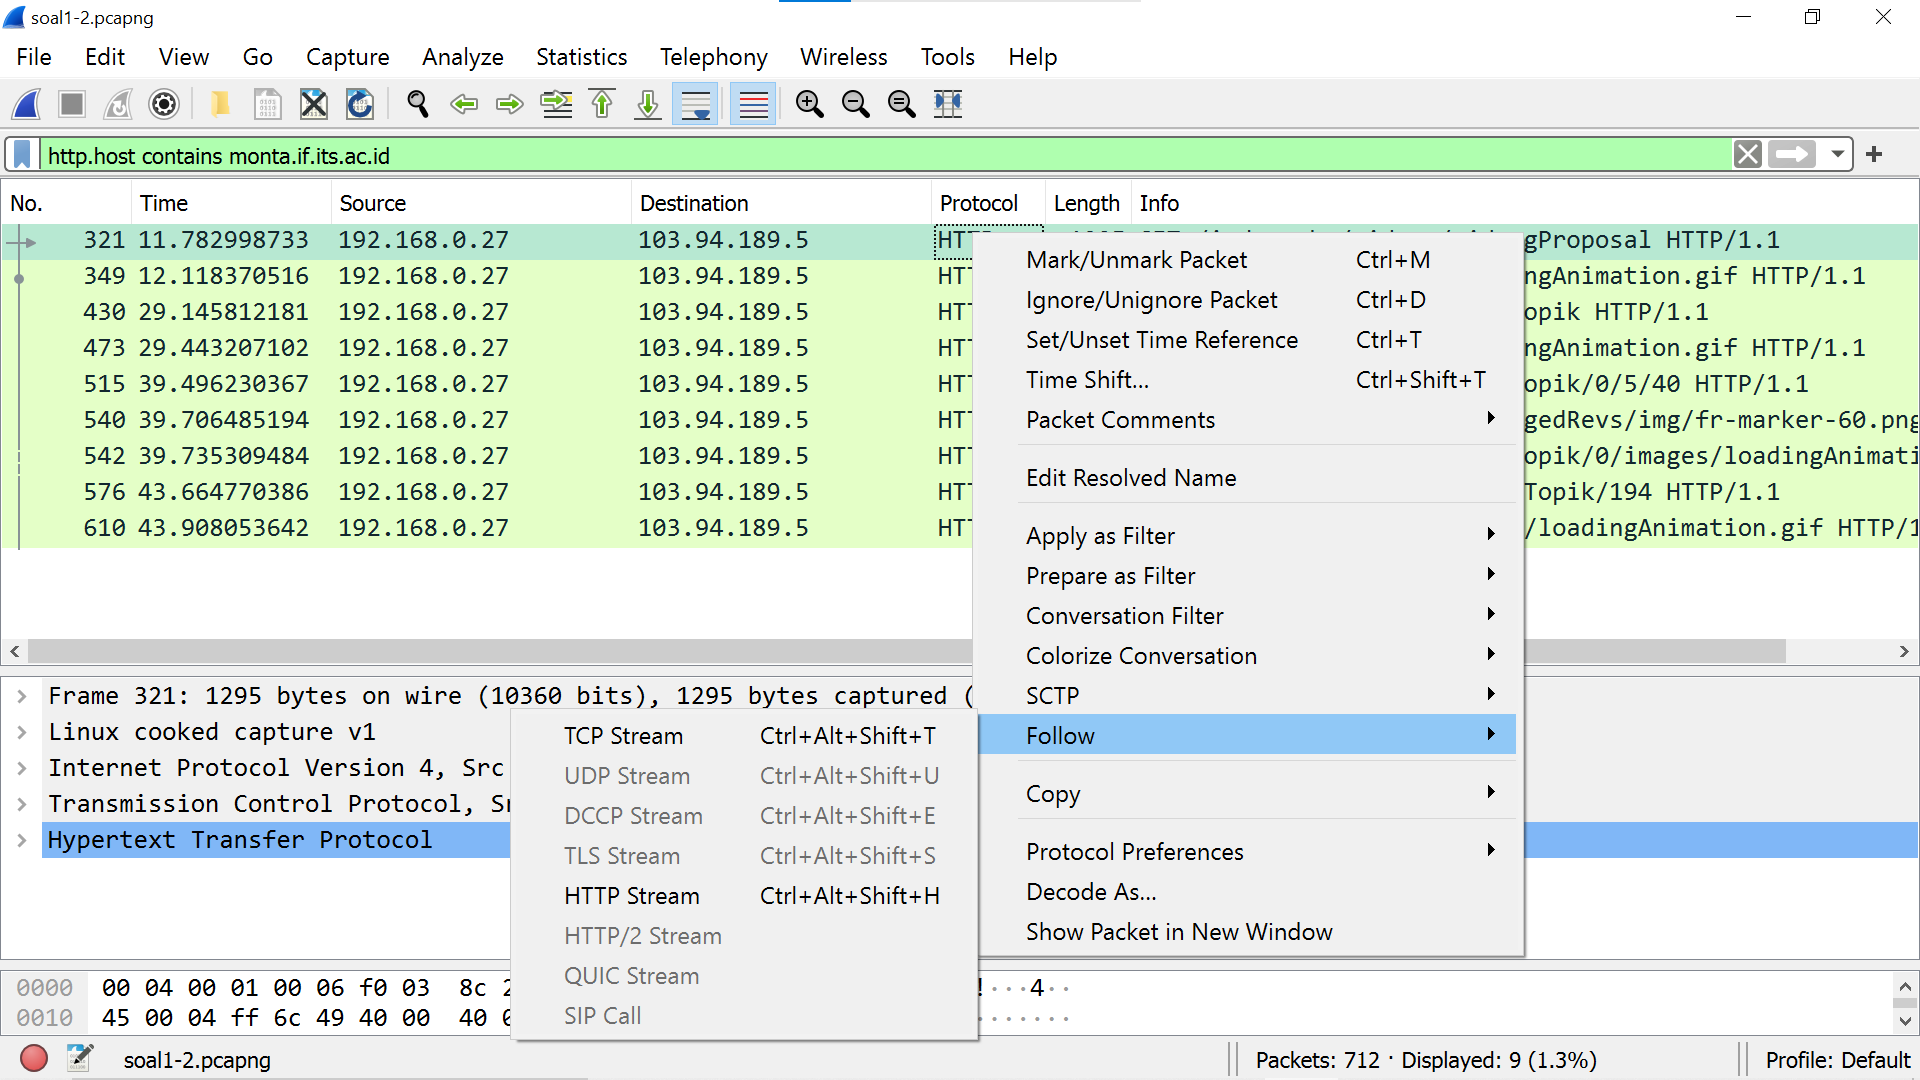1920x1080 pixels.
Task: Click resize columns toolbar icon
Action: 947,104
